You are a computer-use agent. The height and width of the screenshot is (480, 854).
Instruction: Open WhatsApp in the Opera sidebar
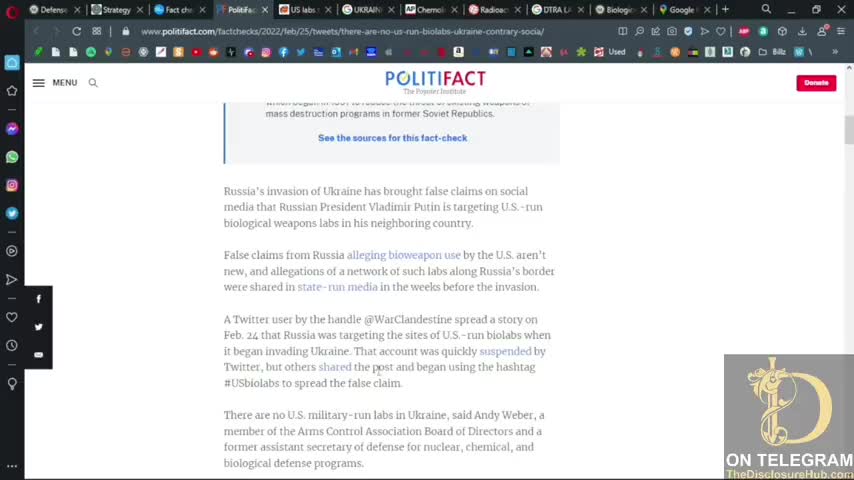12,157
